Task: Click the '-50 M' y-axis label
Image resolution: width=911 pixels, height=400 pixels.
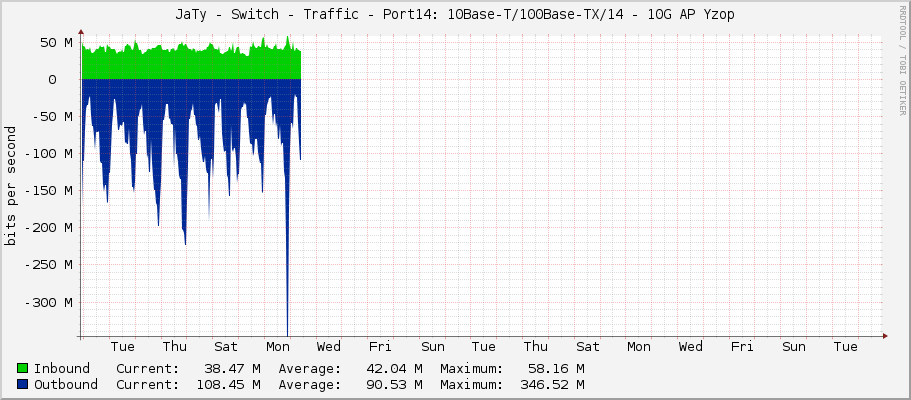Action: [53, 116]
